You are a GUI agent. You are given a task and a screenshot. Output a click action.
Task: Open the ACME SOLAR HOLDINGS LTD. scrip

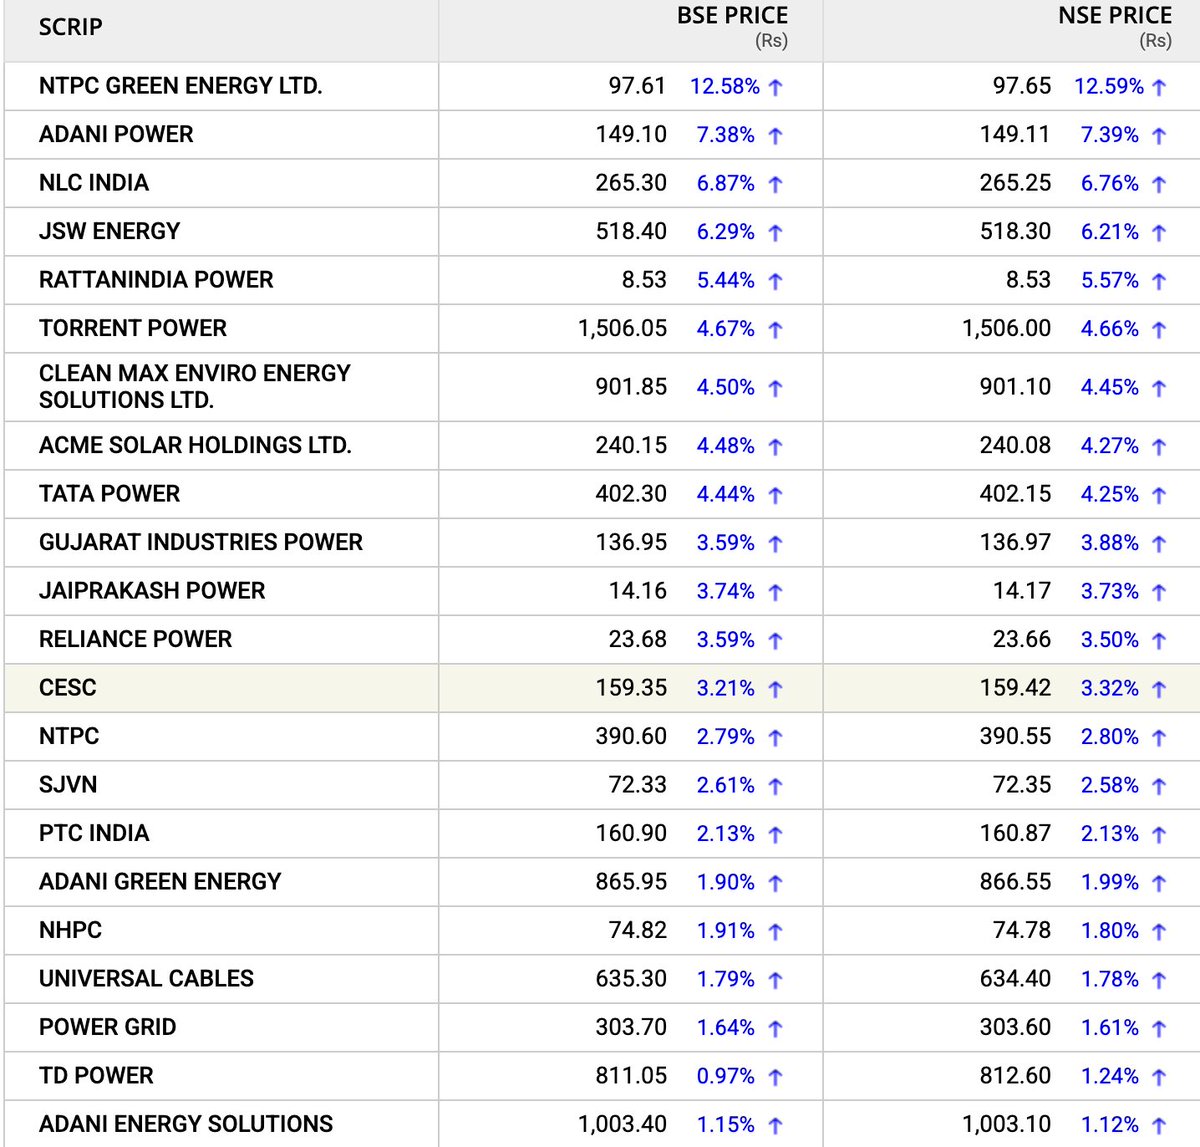(195, 445)
